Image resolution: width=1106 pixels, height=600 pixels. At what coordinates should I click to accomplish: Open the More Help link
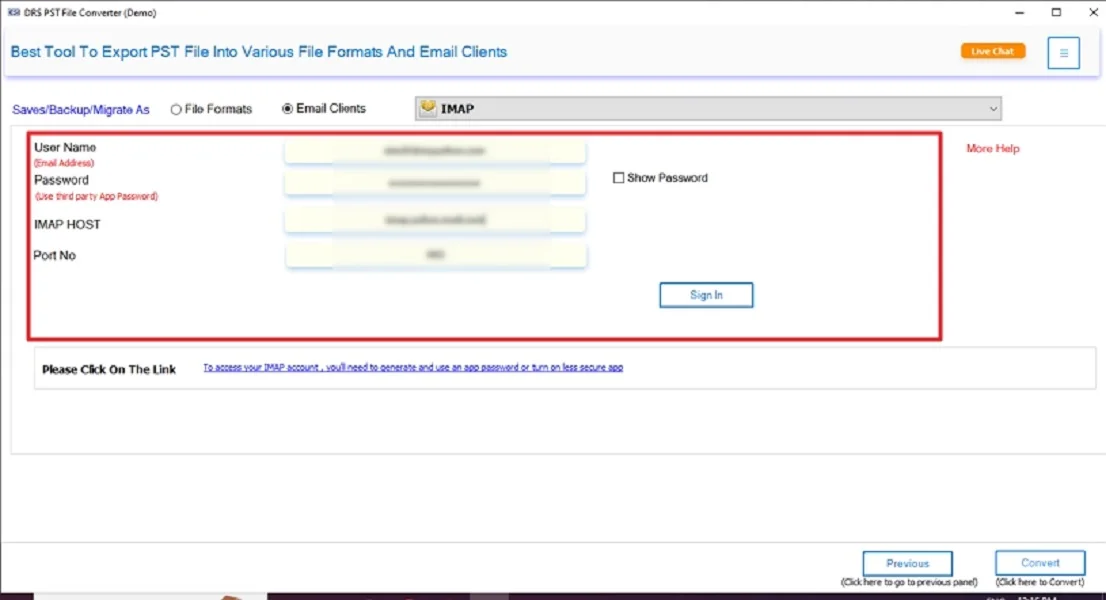[x=992, y=148]
